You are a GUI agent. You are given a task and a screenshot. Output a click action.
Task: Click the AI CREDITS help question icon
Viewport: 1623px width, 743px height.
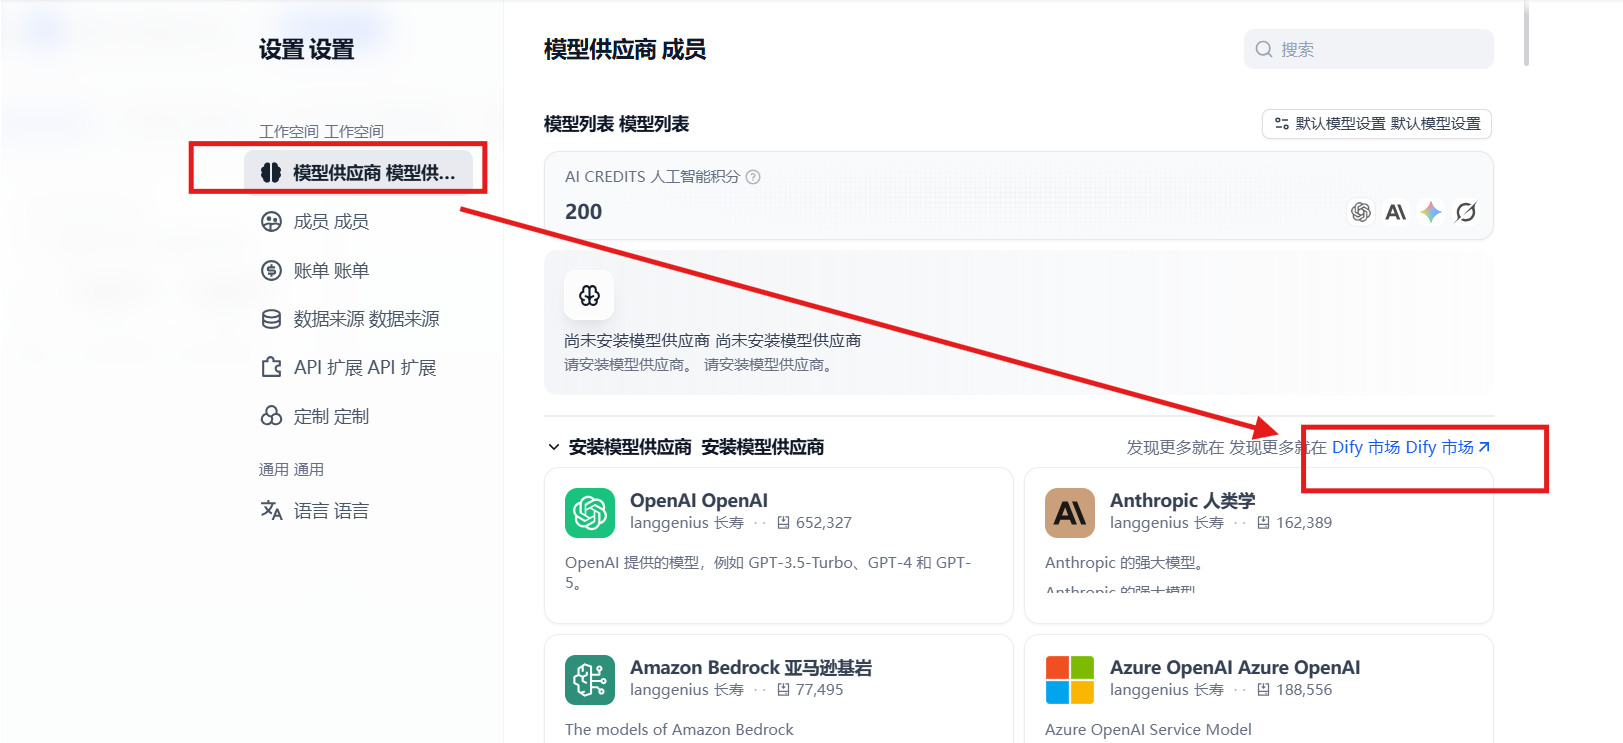(753, 177)
